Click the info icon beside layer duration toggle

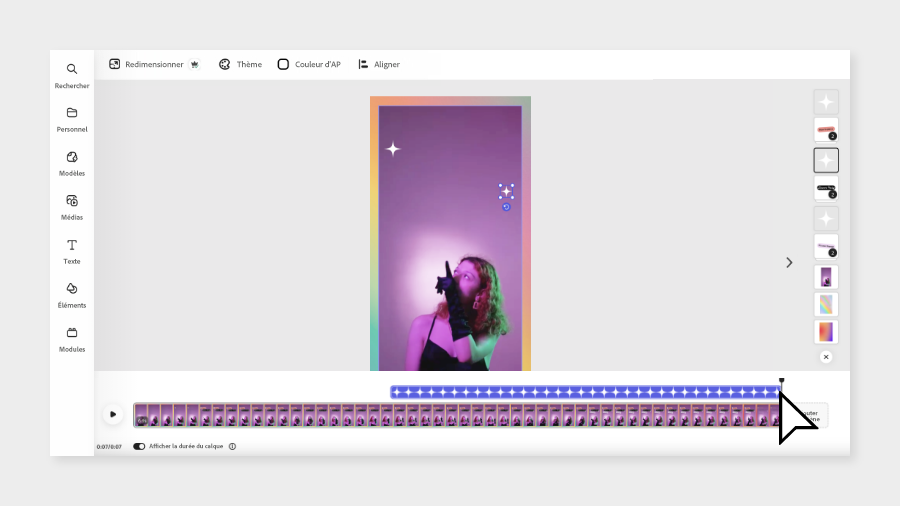pos(232,446)
